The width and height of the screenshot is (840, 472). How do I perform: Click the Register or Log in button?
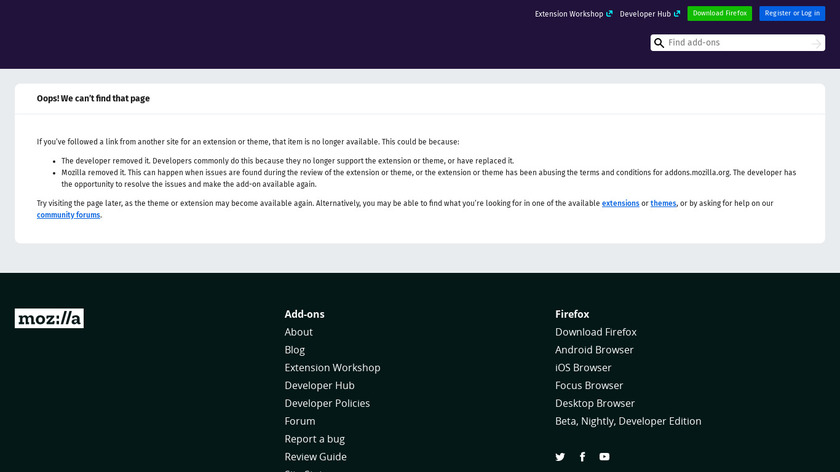tap(792, 13)
